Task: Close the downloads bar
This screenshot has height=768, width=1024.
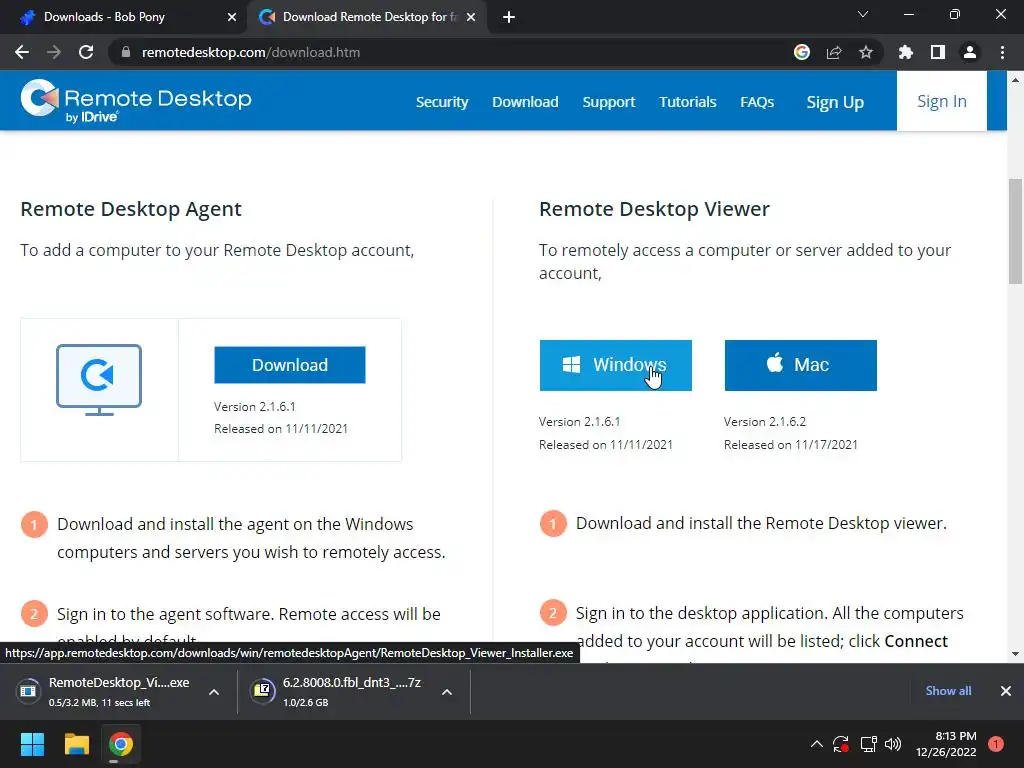Action: point(1006,691)
